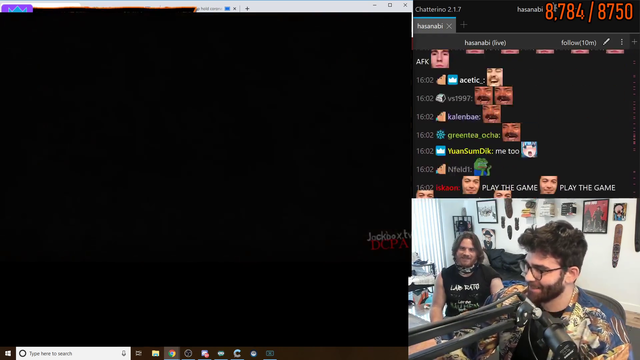This screenshot has width=640, height=360.
Task: Click acetic_'s crown subscriber badge
Action: point(453,80)
